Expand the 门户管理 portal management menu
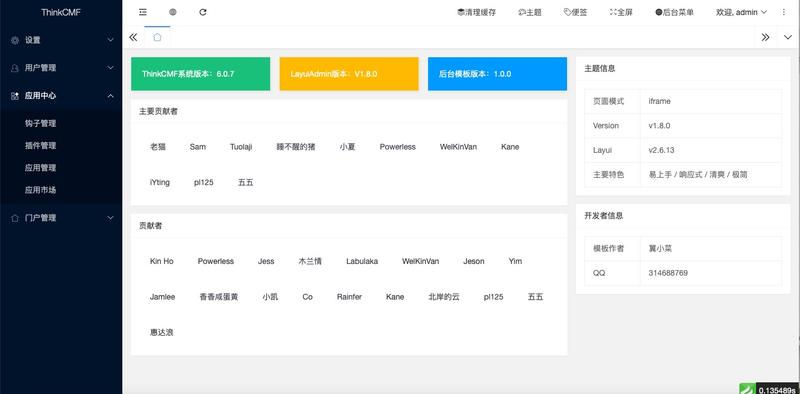The height and width of the screenshot is (394, 800). tap(61, 218)
